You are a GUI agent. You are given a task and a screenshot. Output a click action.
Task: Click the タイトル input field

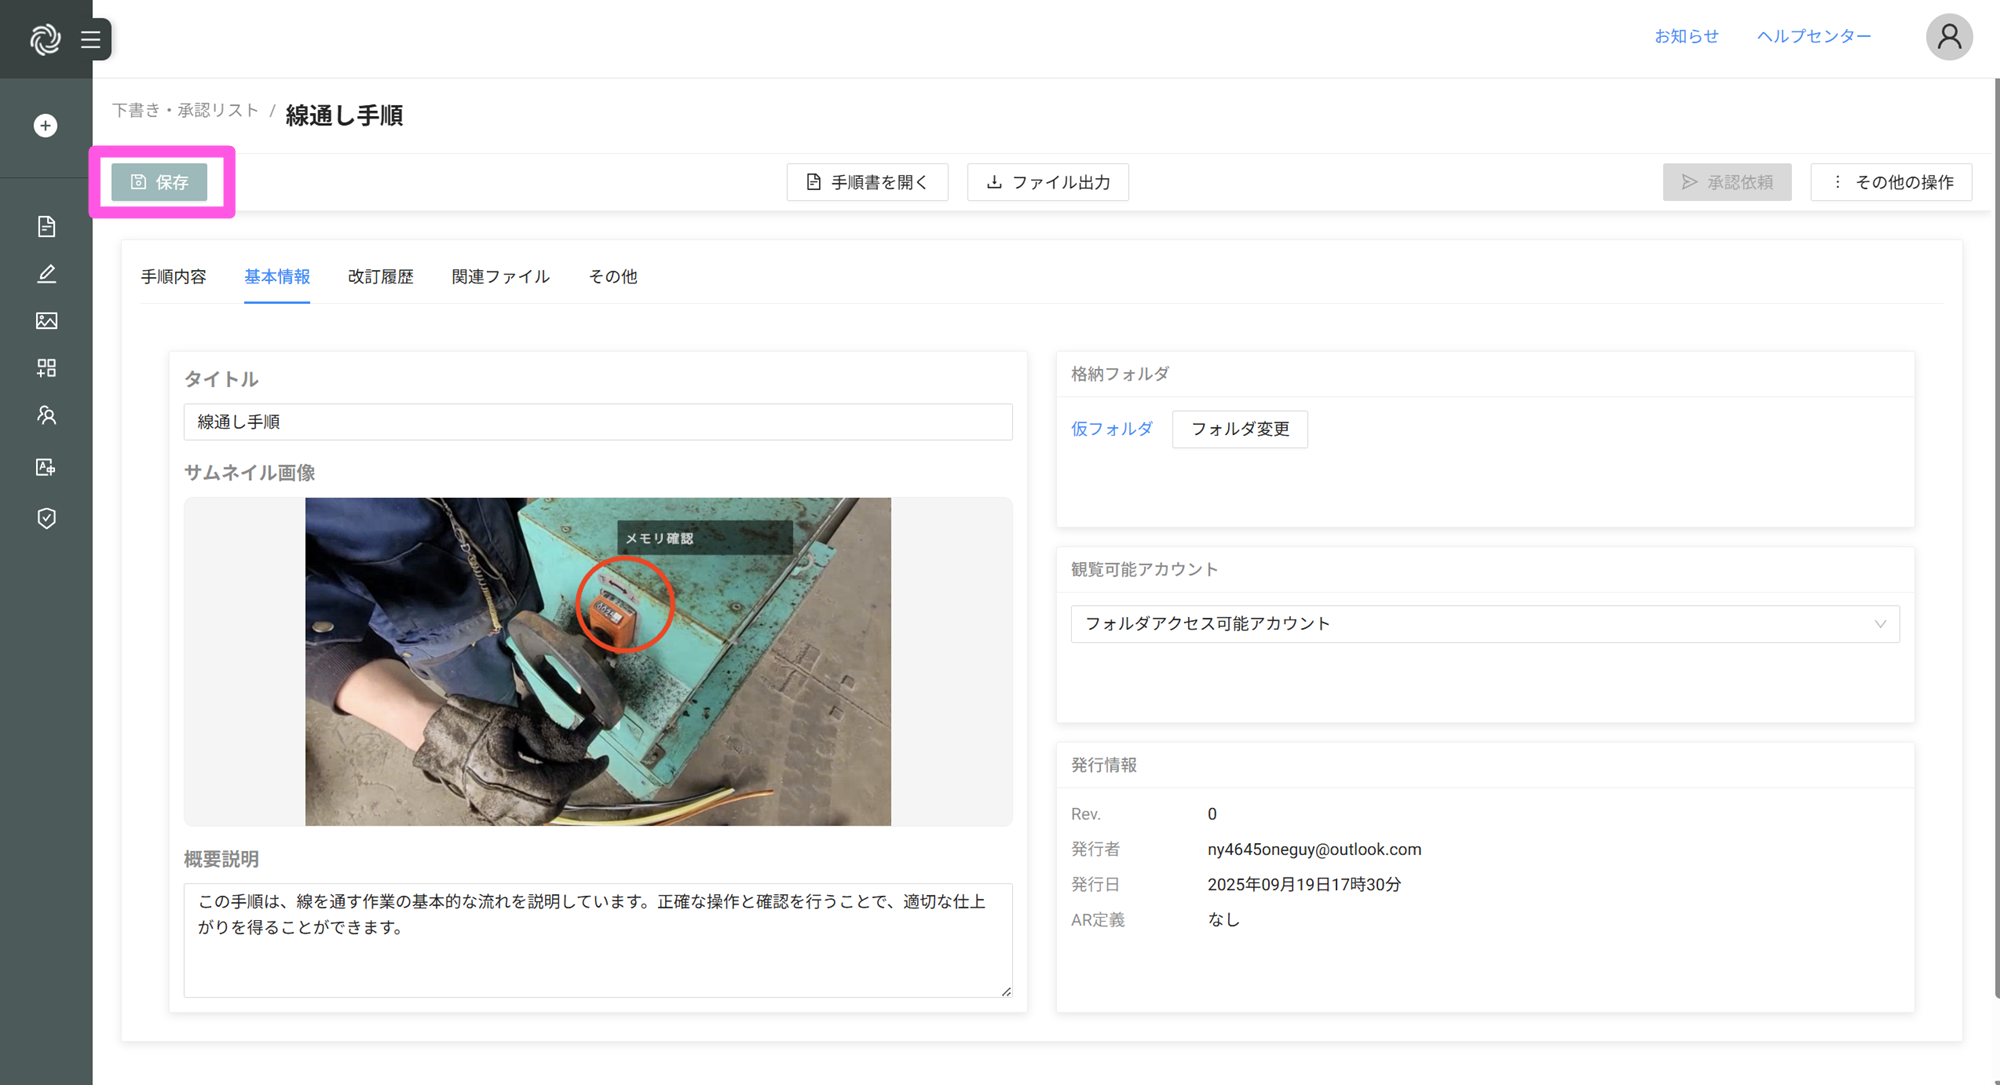click(597, 422)
